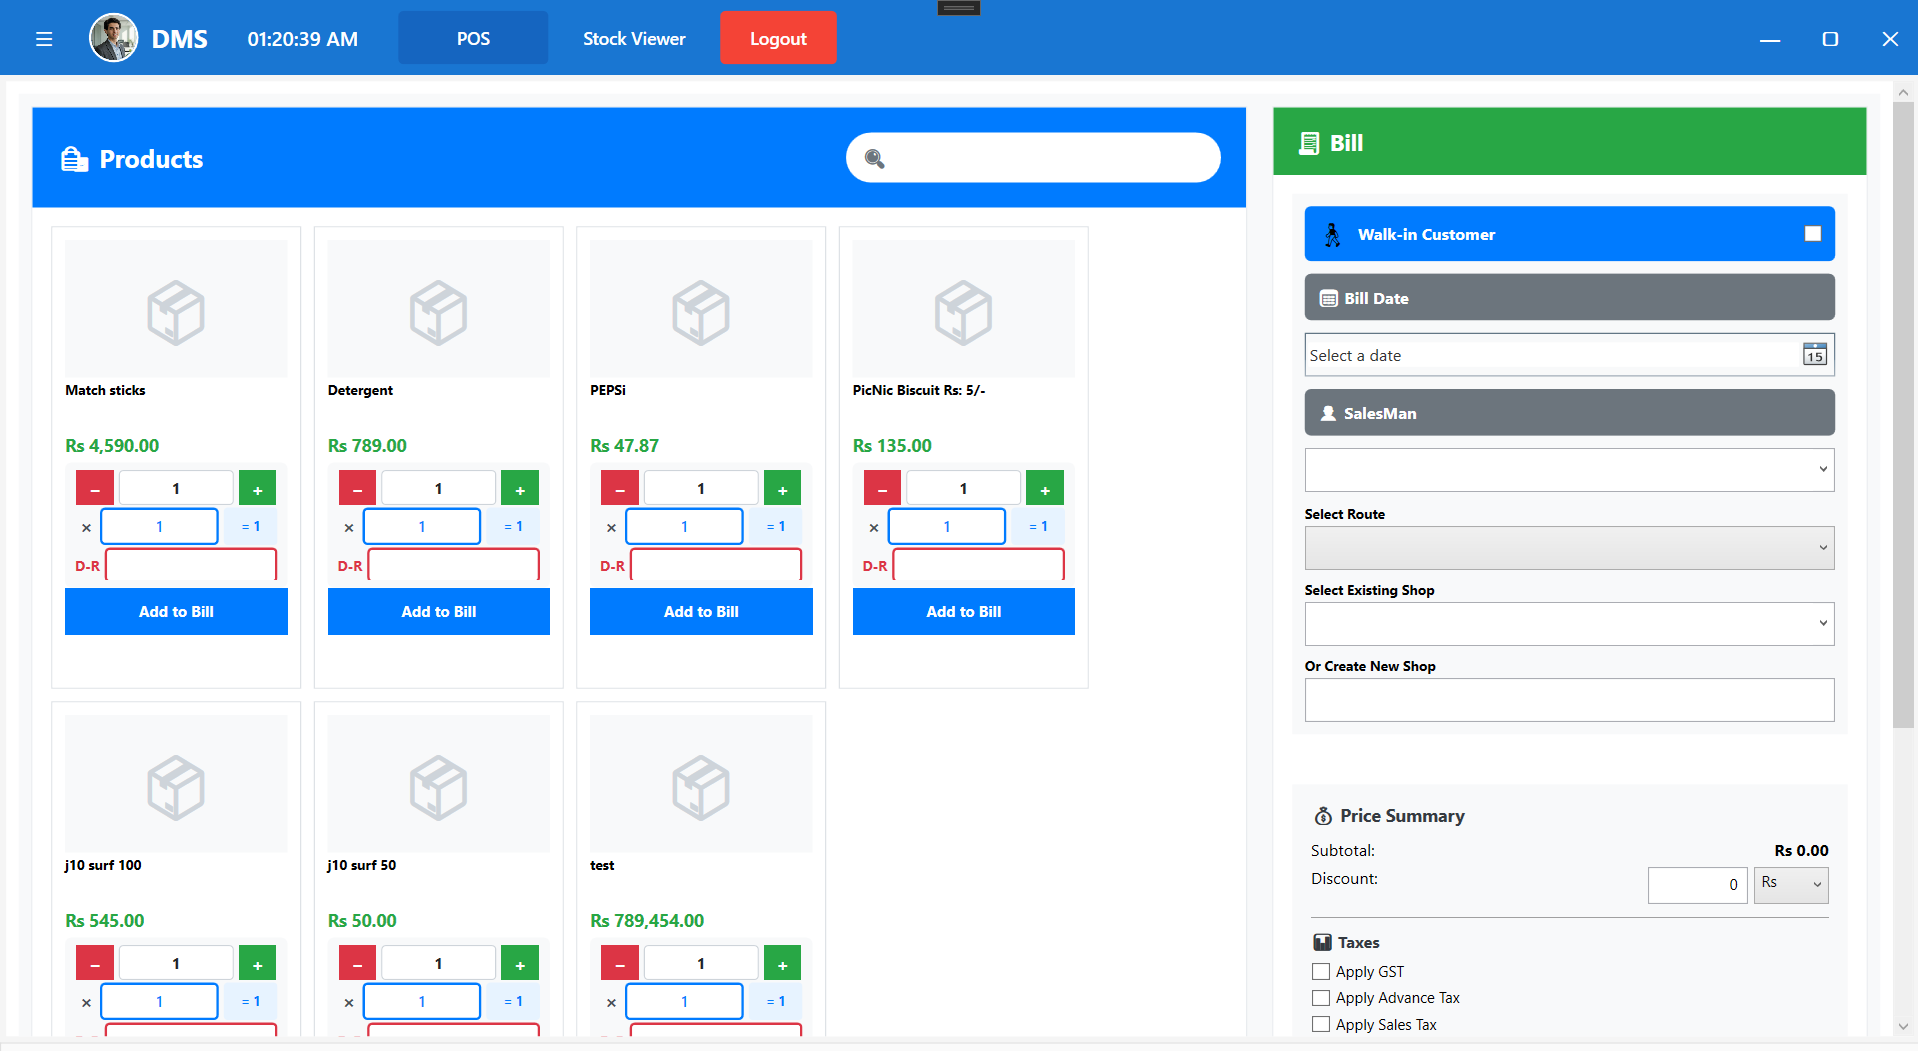Click the Price Summary money bag icon
This screenshot has height=1051, width=1918.
(x=1323, y=816)
